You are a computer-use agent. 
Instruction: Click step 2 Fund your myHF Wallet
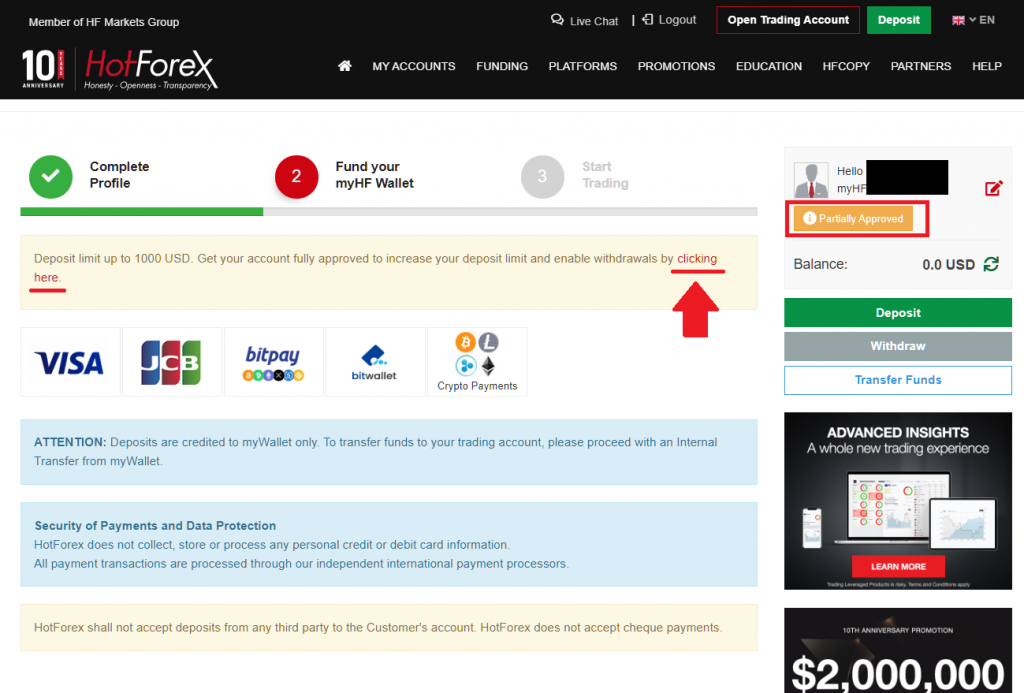(296, 176)
